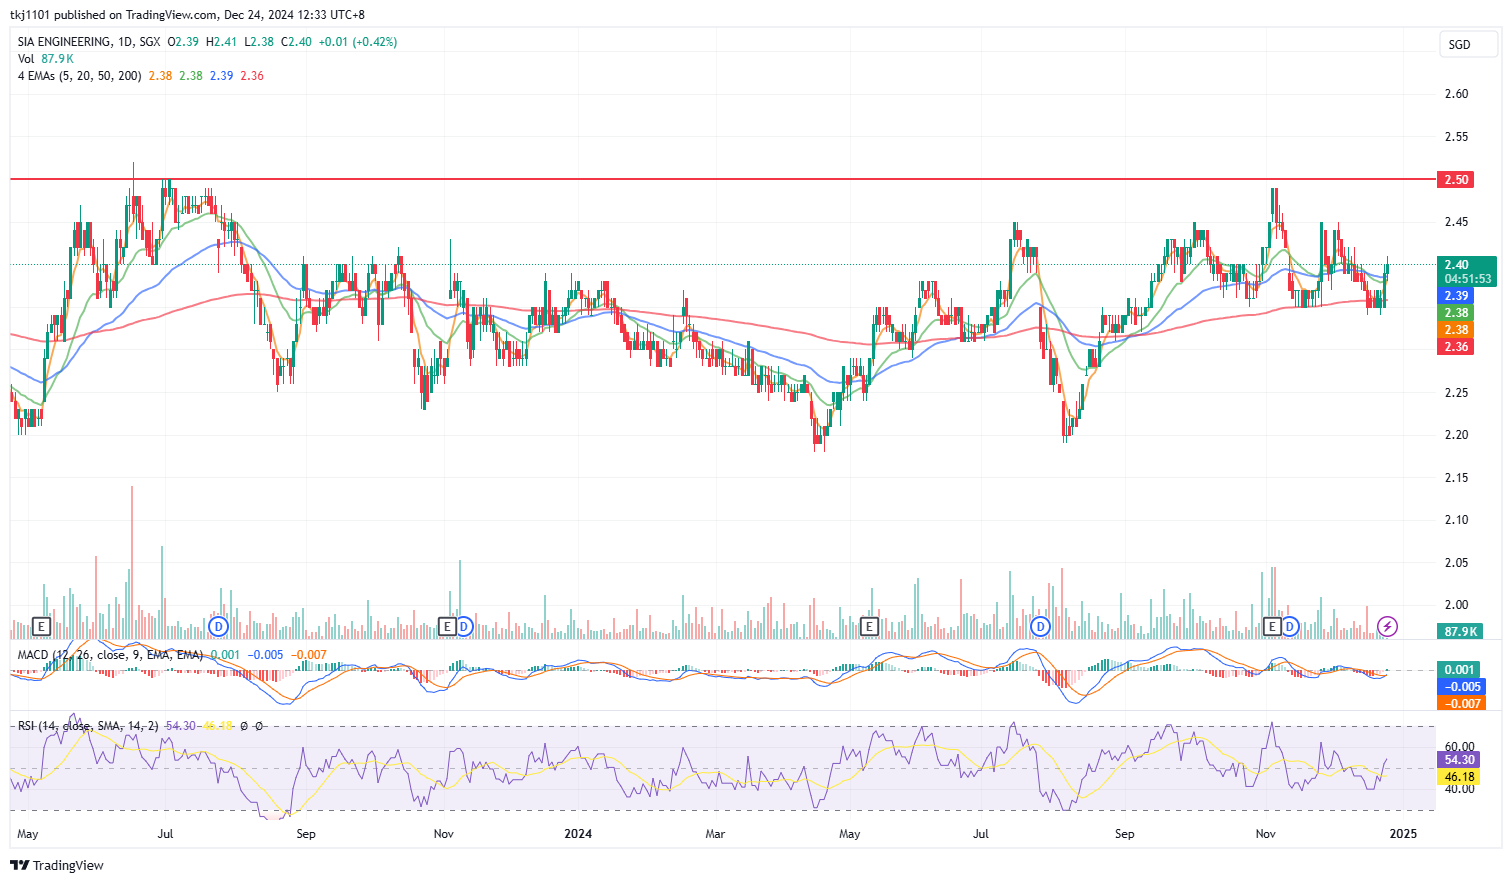Screen dimensions: 1512x883
Task: Click the 04:51:53 bar countdown label
Action: coord(1467,280)
